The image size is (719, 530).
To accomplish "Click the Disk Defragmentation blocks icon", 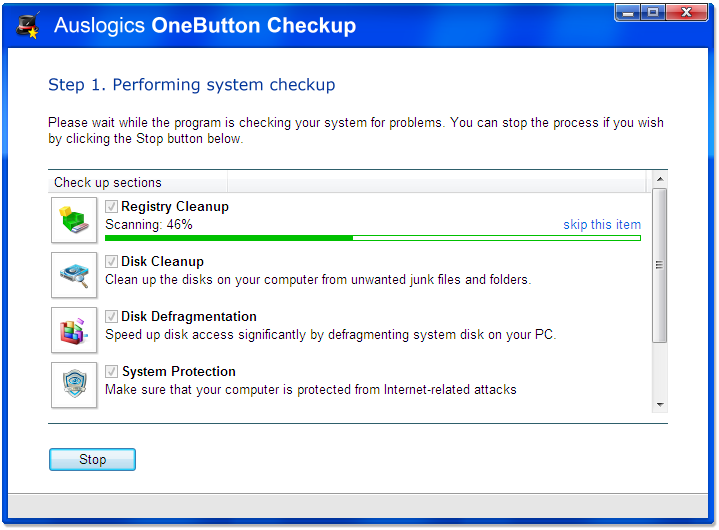I will [x=74, y=330].
